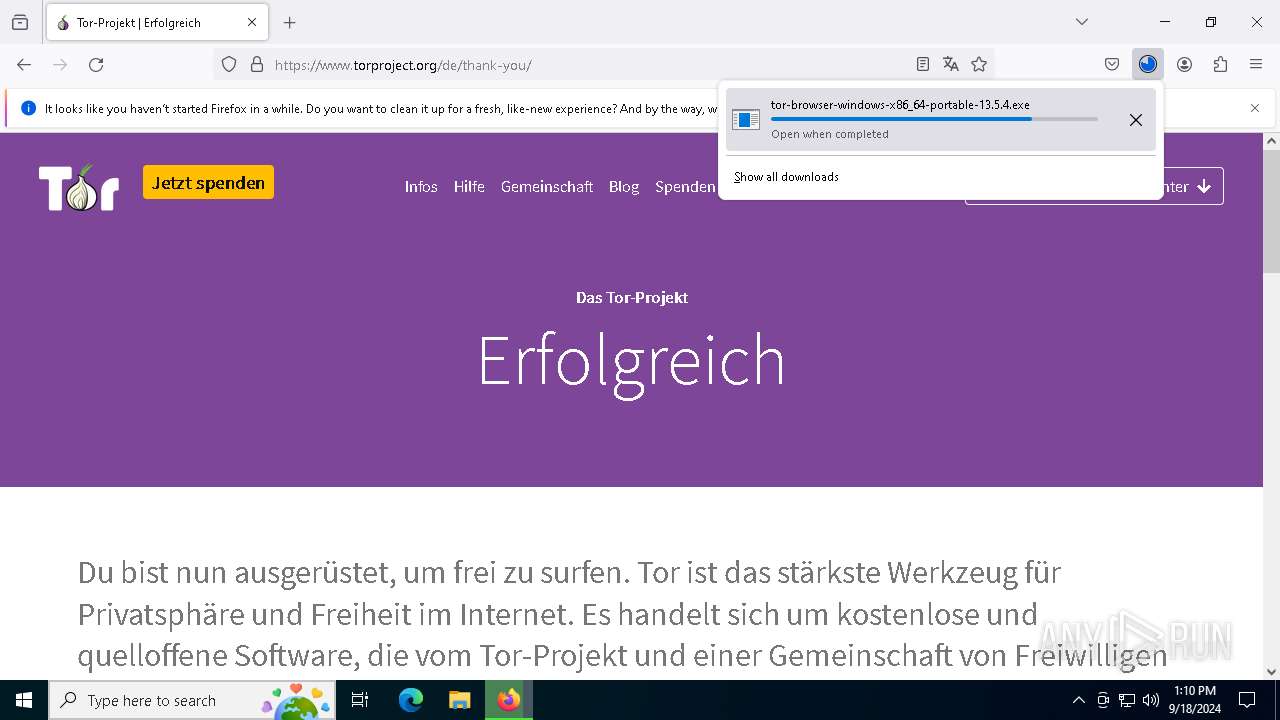Show hidden tray icons chevron

coord(1078,700)
